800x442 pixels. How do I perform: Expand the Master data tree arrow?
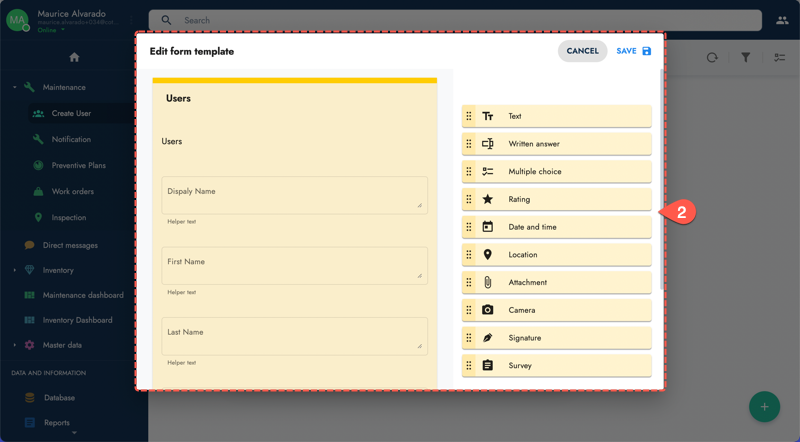[x=15, y=345]
